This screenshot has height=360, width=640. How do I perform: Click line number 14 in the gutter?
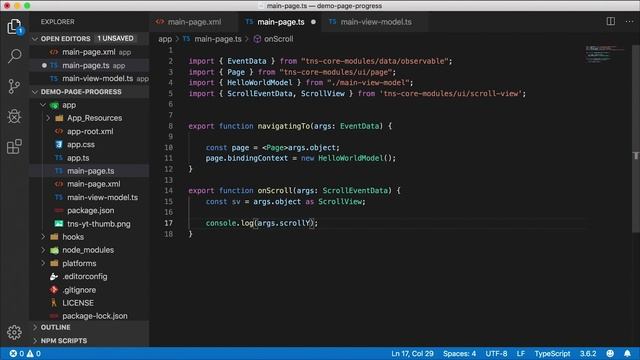click(169, 191)
